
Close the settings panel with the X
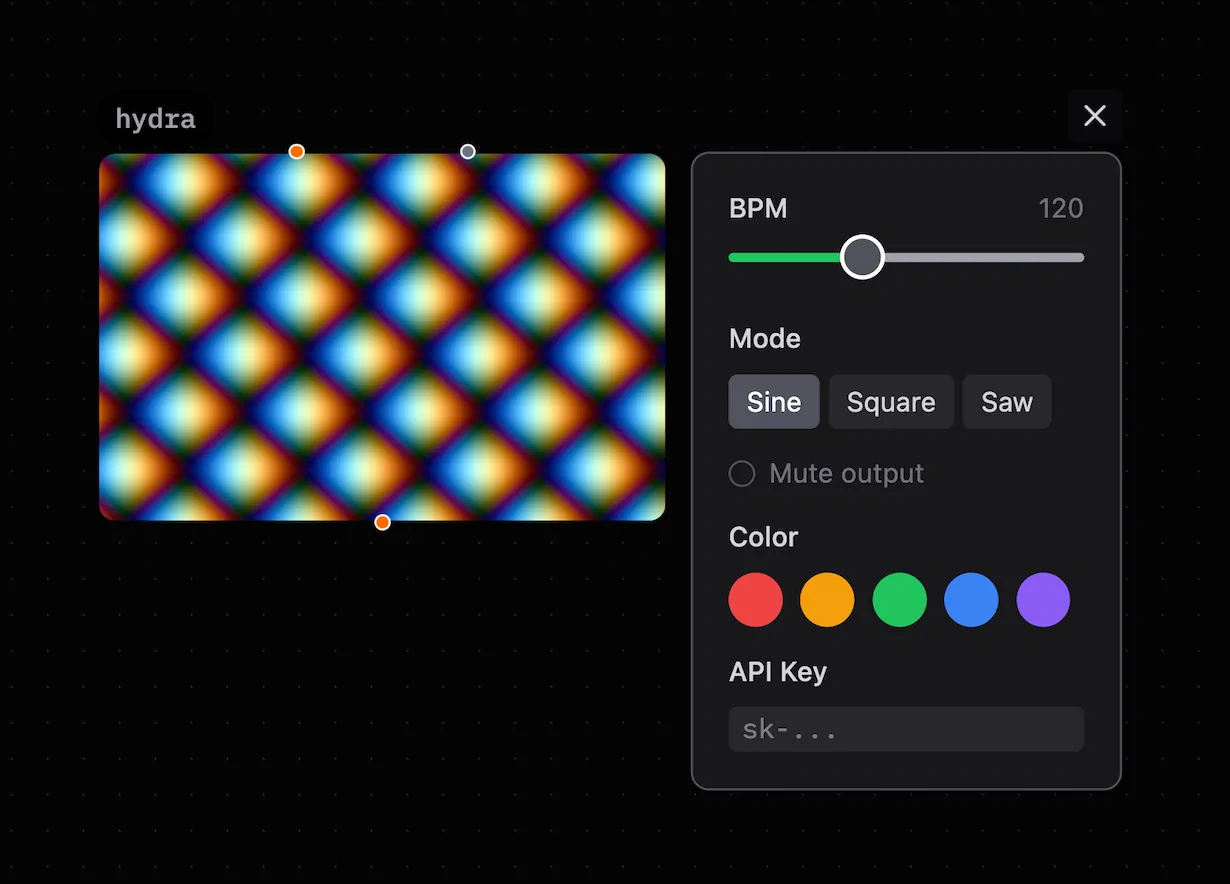1094,115
